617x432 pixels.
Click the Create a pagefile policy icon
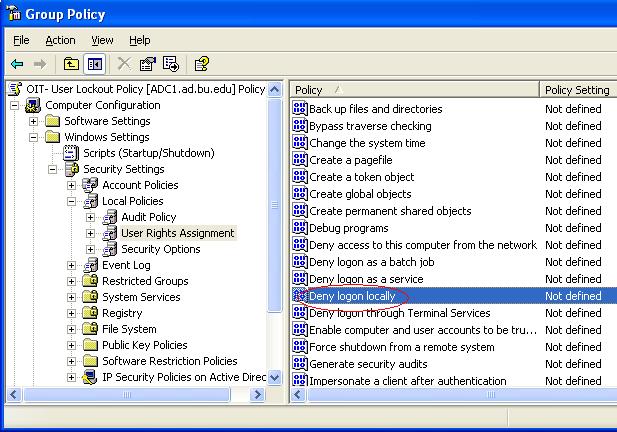300,160
